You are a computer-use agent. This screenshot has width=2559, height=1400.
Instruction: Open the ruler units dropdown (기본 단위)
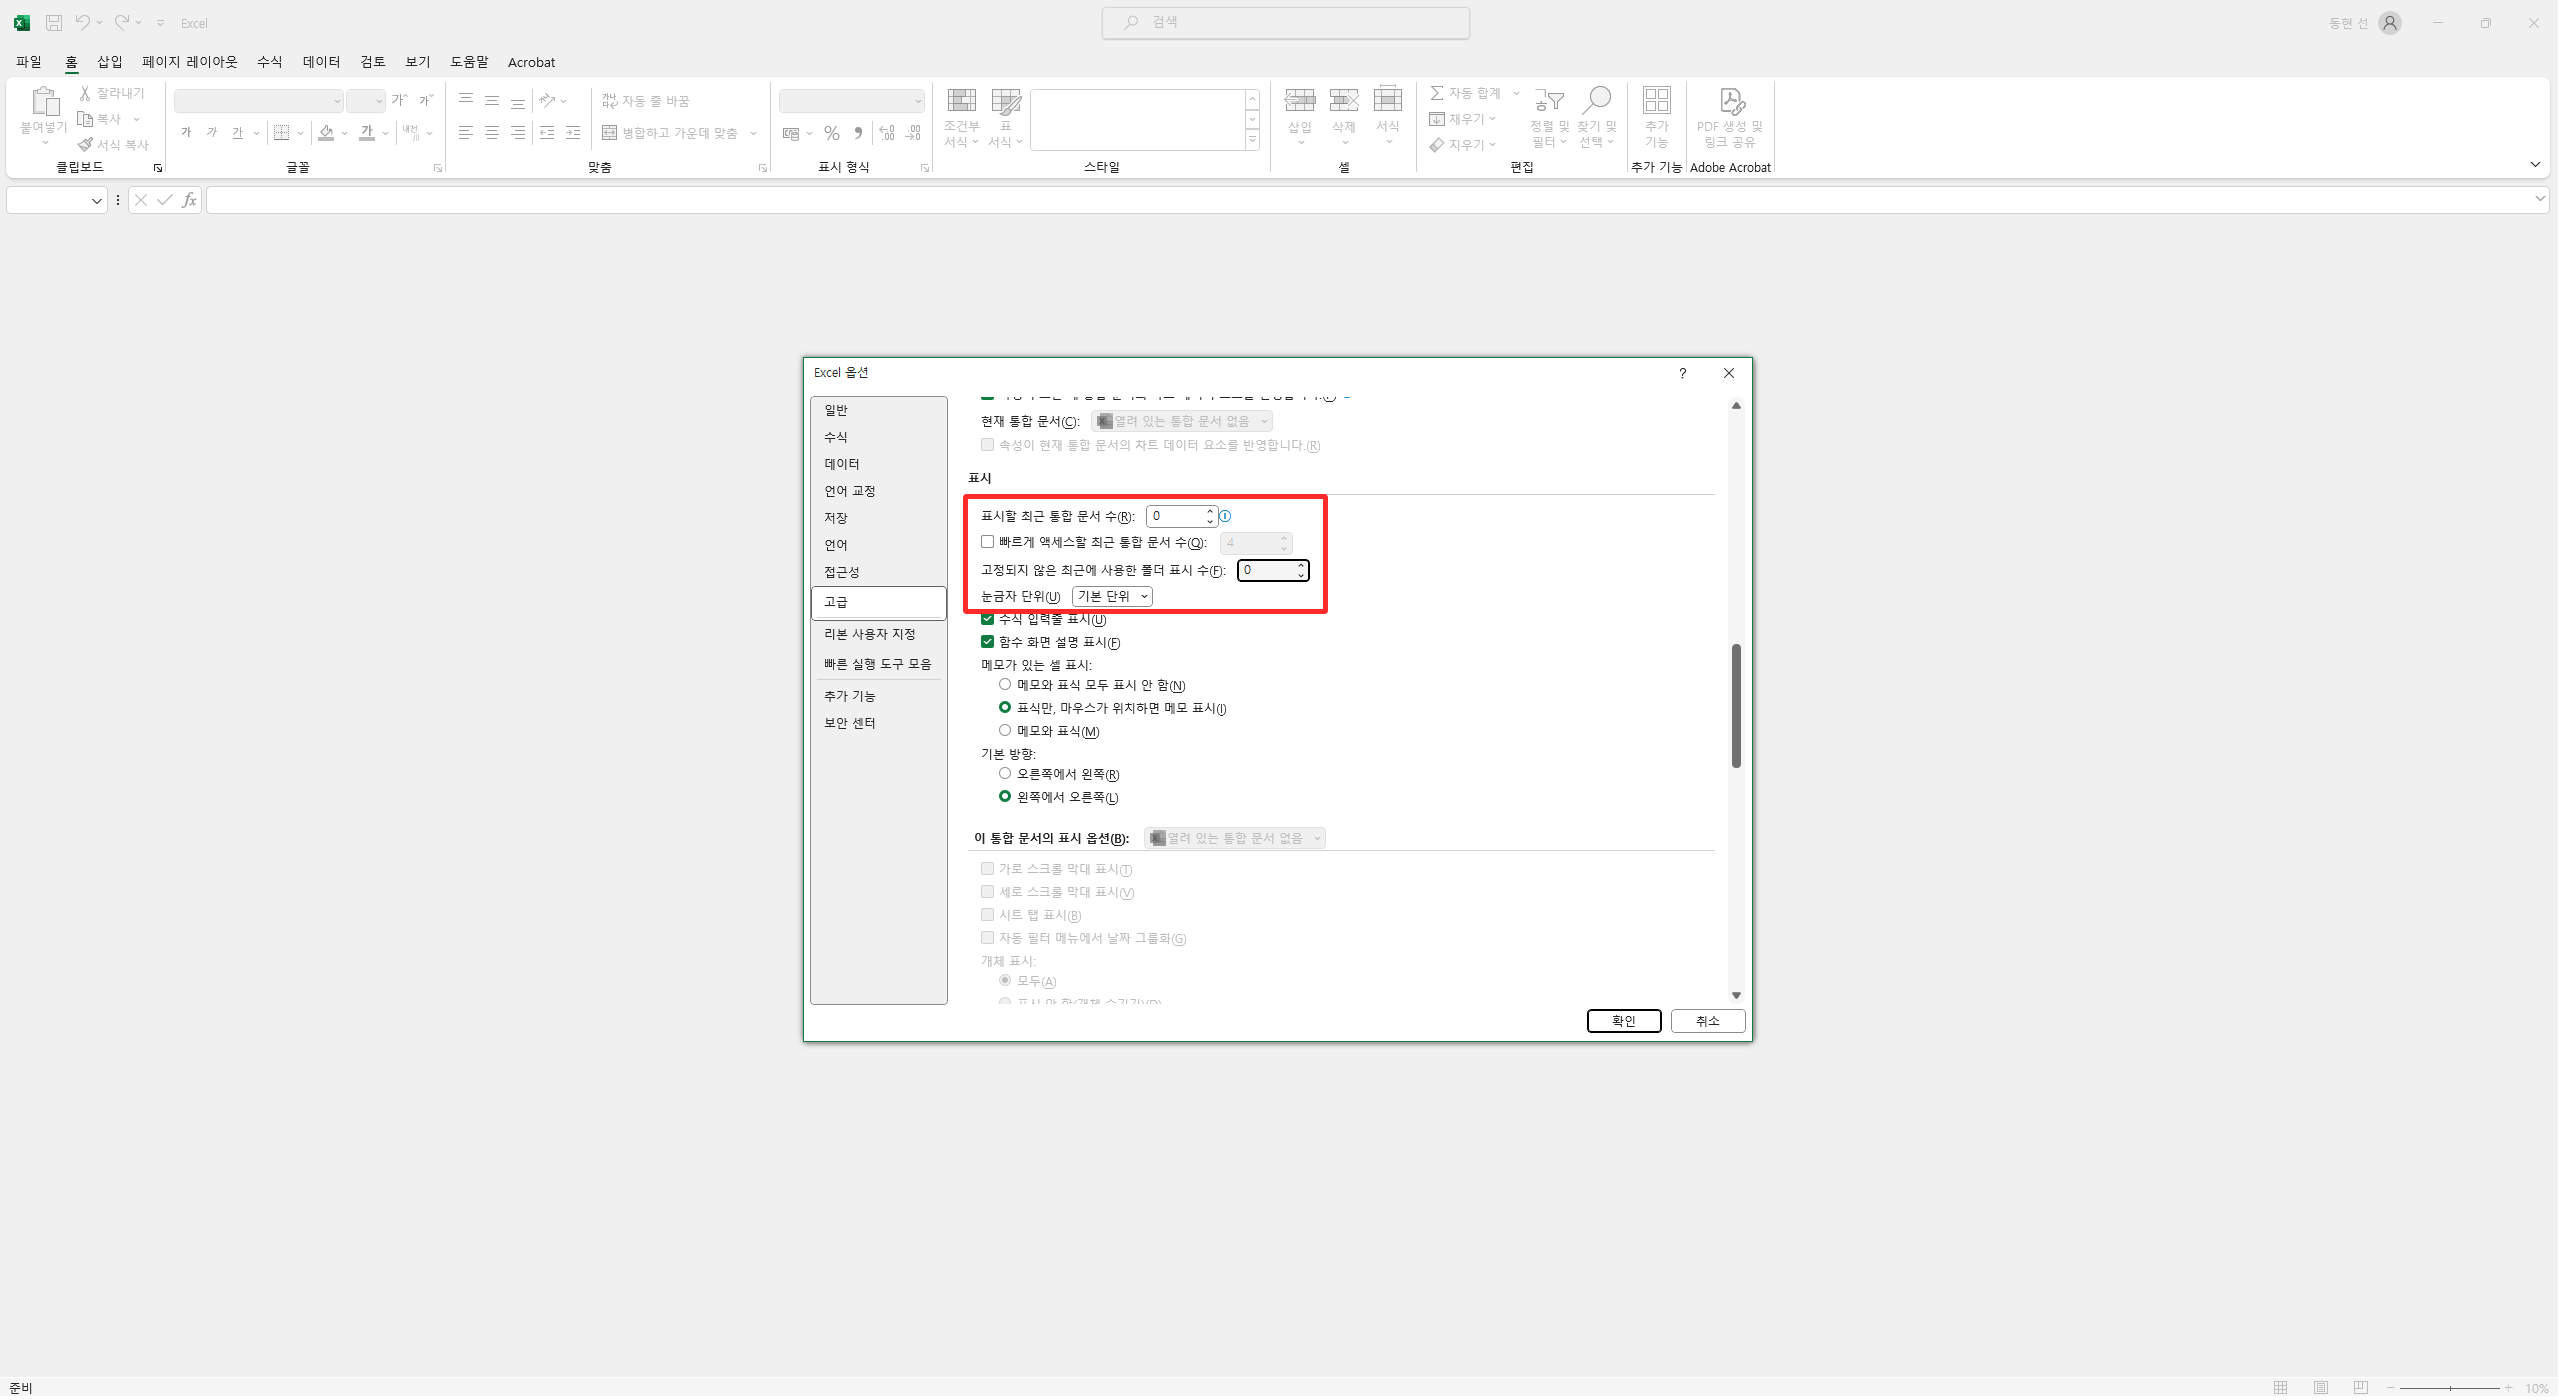click(1112, 596)
